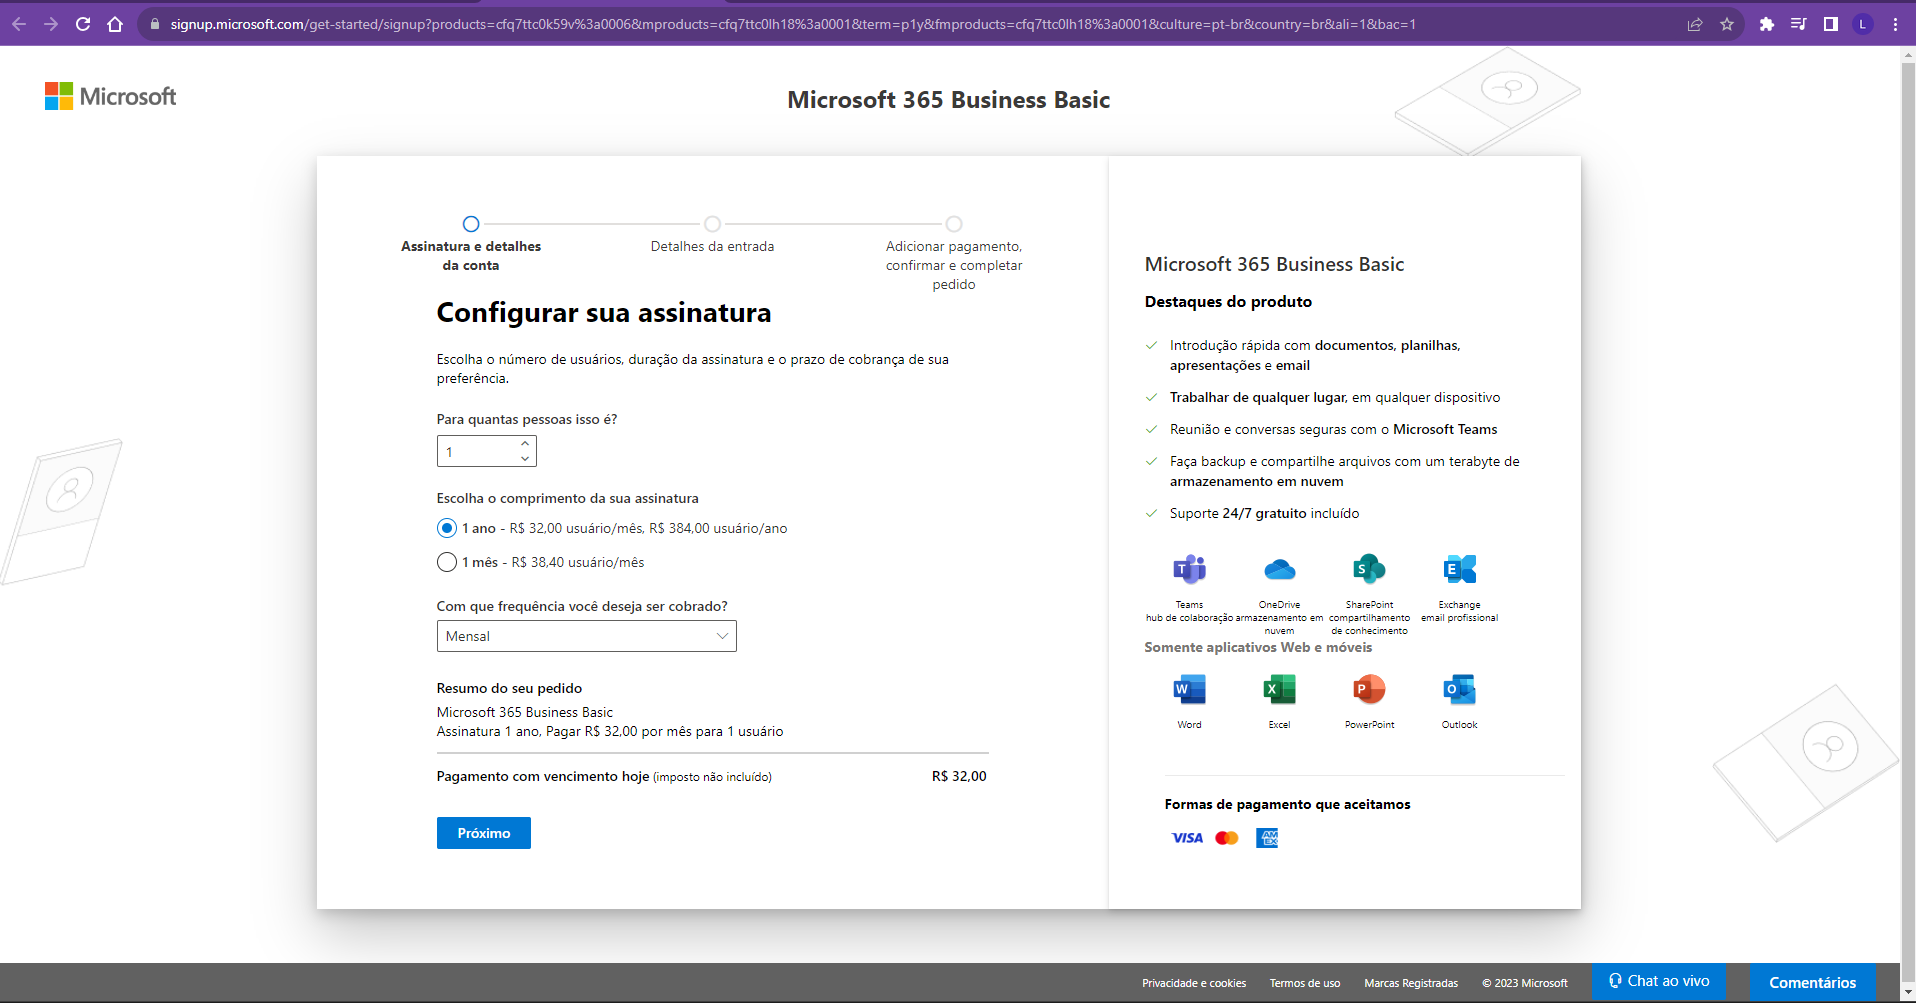Open the browser three-dot menu
The width and height of the screenshot is (1916, 1003).
(1895, 24)
